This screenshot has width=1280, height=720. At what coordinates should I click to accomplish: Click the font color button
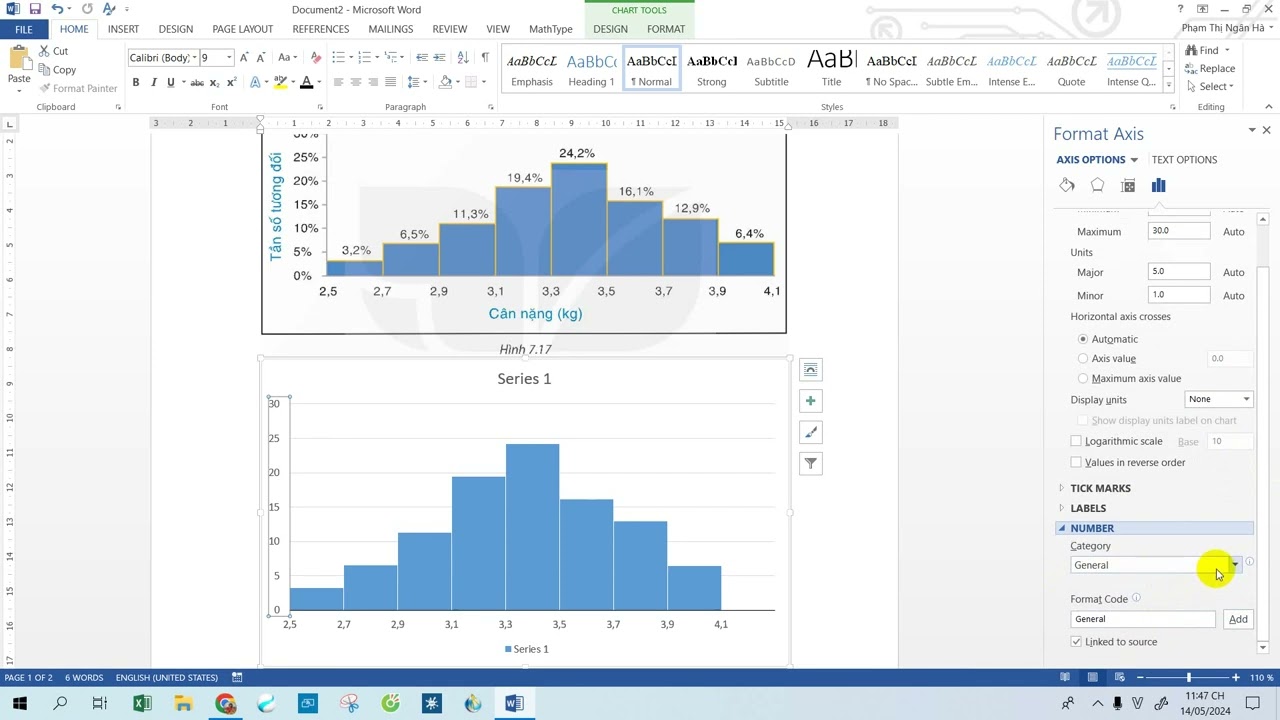(x=307, y=82)
